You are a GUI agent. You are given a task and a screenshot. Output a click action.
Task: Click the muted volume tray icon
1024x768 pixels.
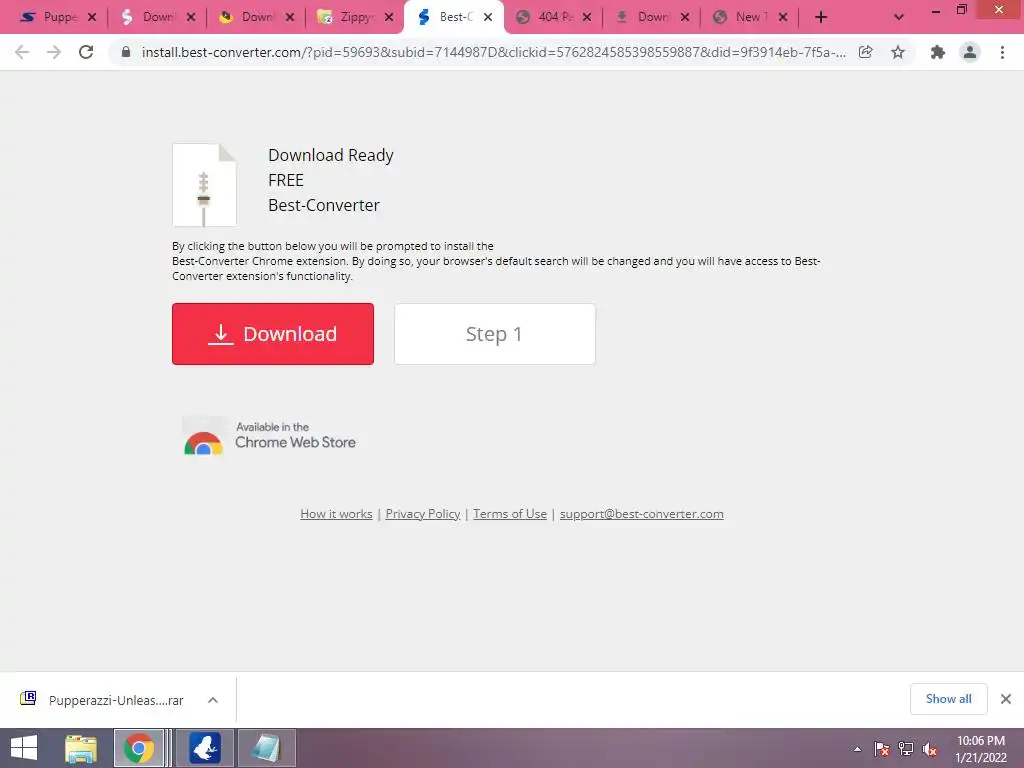pos(930,749)
